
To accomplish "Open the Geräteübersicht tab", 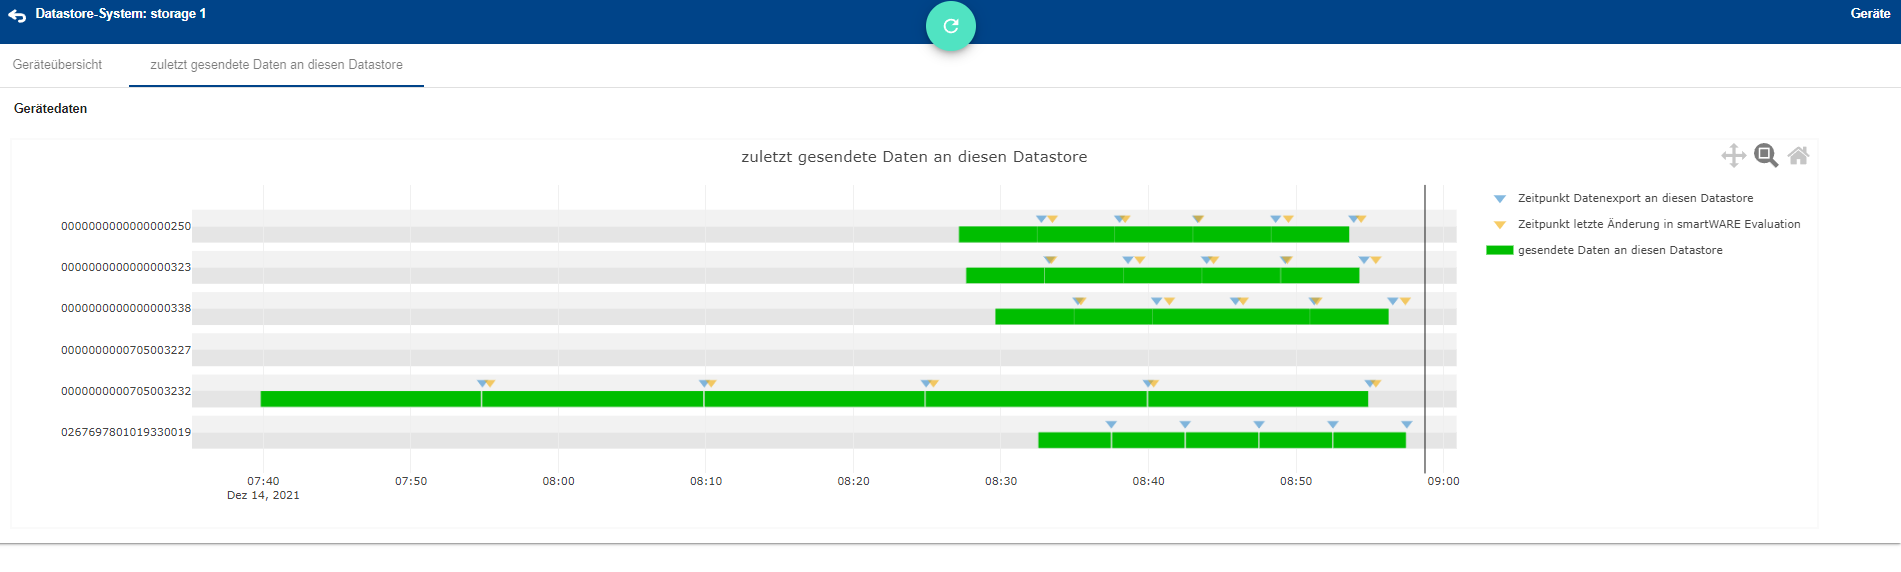I will tap(57, 65).
